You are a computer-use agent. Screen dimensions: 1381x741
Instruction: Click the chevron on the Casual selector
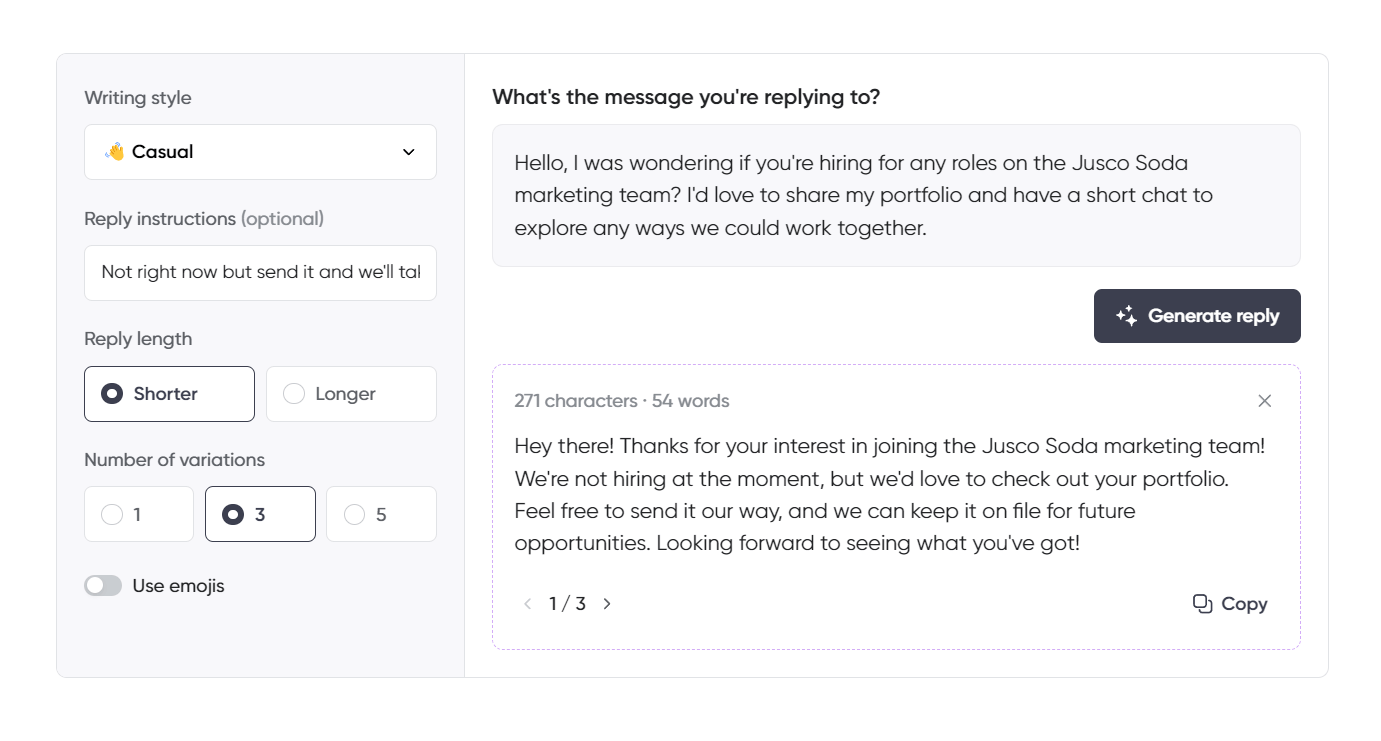[x=408, y=151]
